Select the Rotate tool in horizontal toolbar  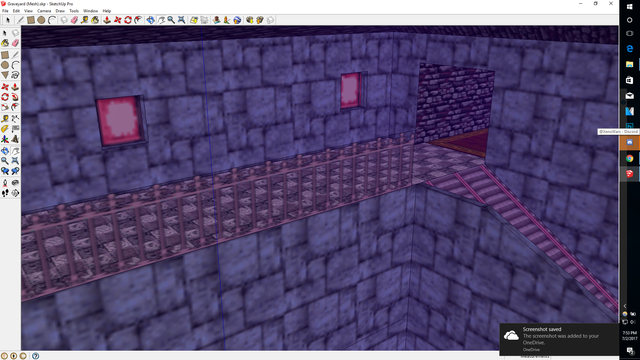click(x=128, y=20)
